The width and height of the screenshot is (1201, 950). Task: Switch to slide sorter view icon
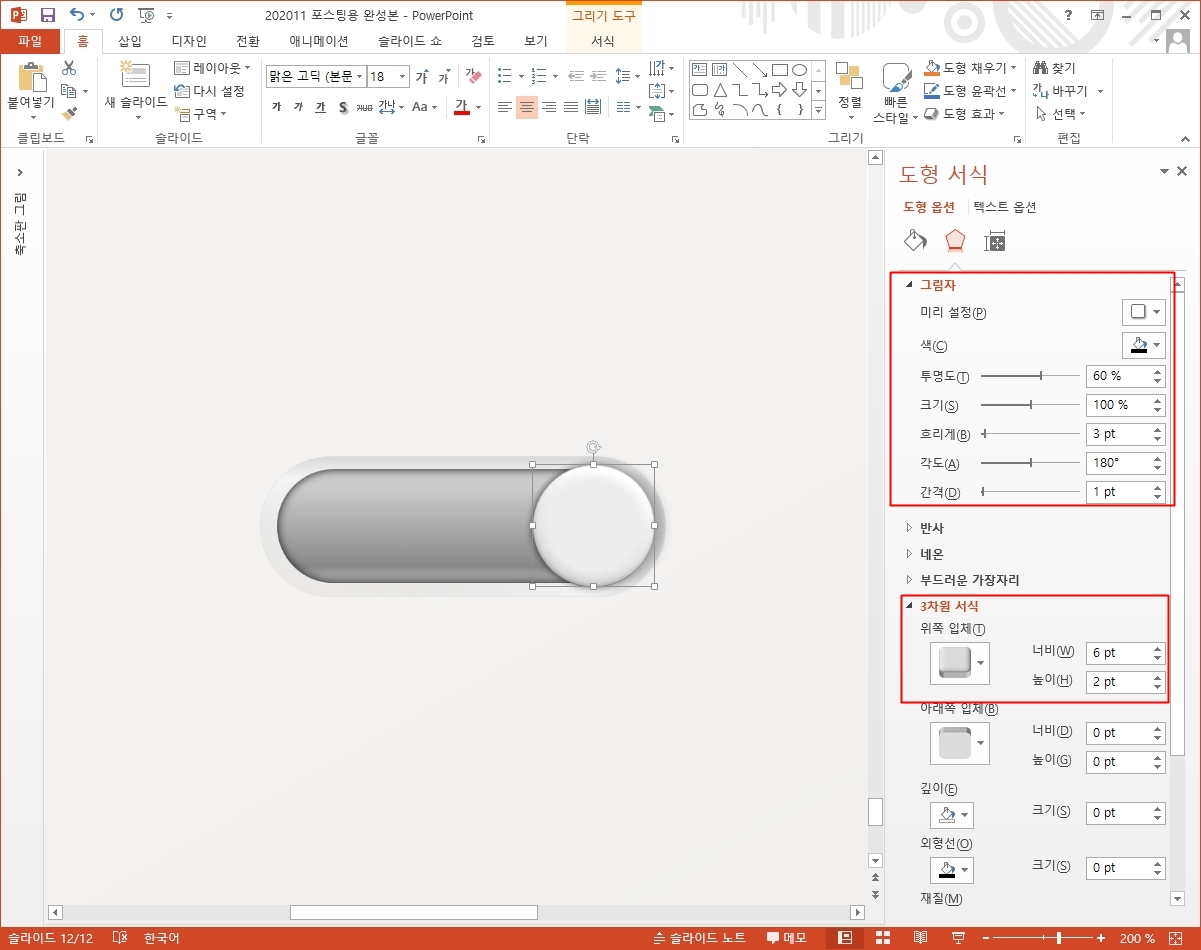pos(883,938)
